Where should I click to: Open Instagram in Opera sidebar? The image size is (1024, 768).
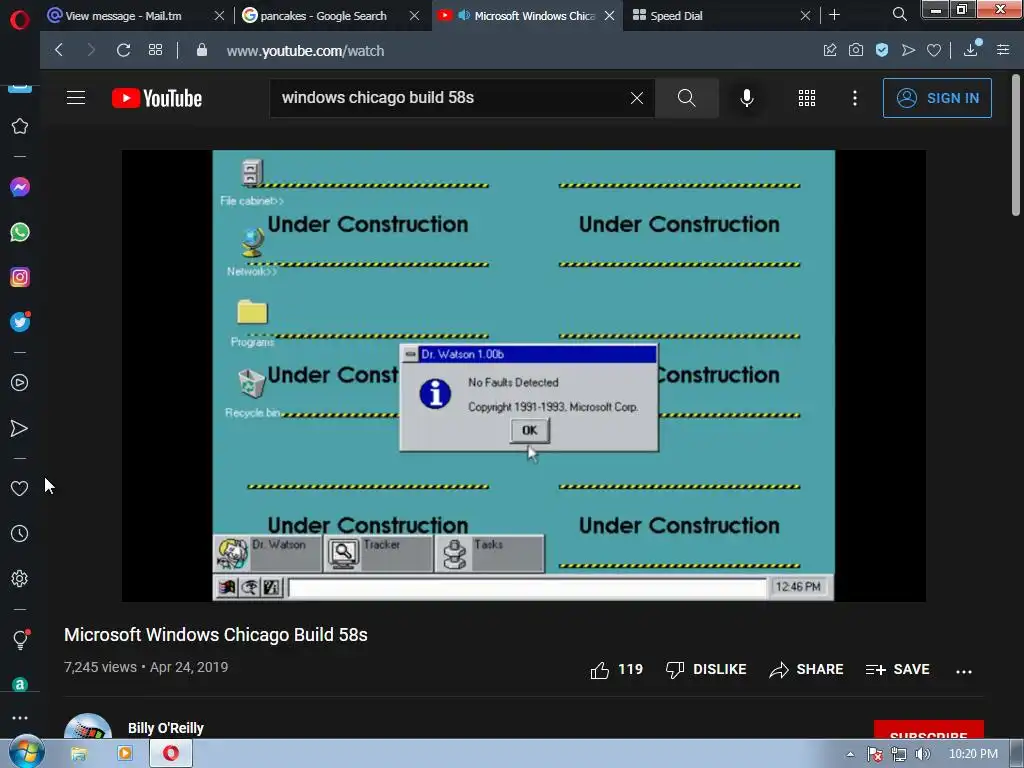(20, 277)
